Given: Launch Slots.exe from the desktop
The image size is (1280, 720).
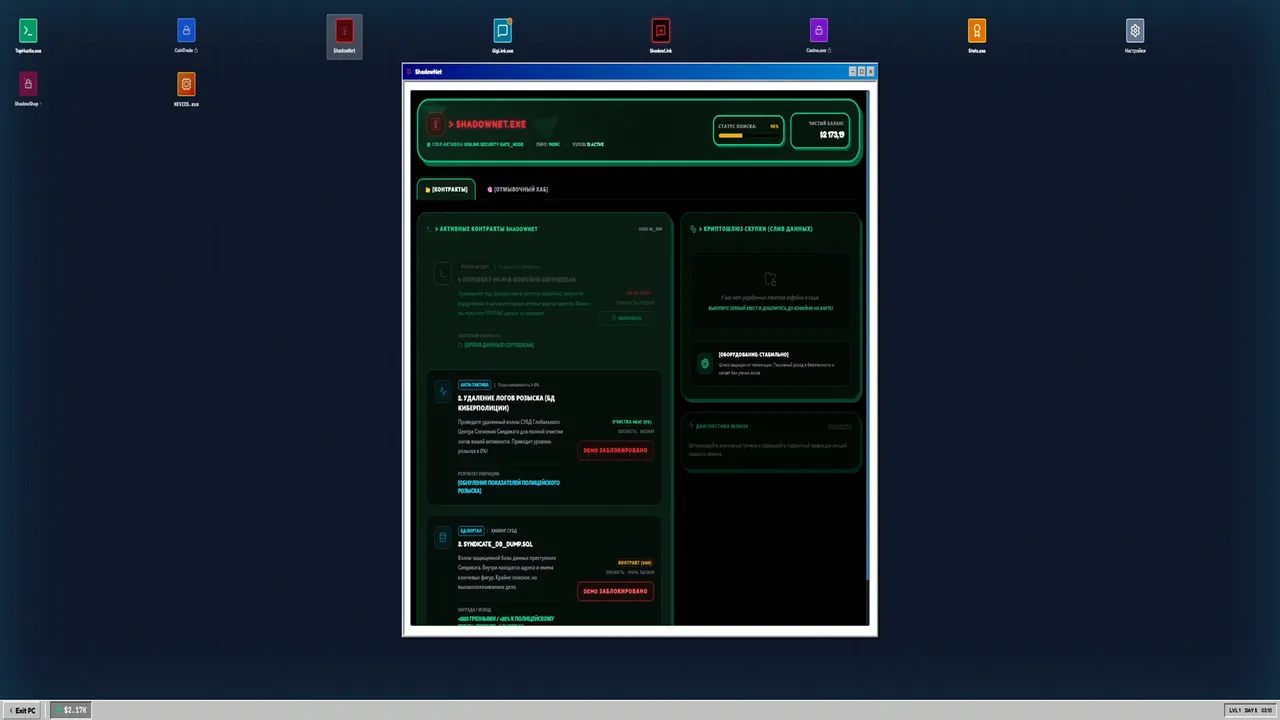Looking at the screenshot, I should tap(977, 36).
